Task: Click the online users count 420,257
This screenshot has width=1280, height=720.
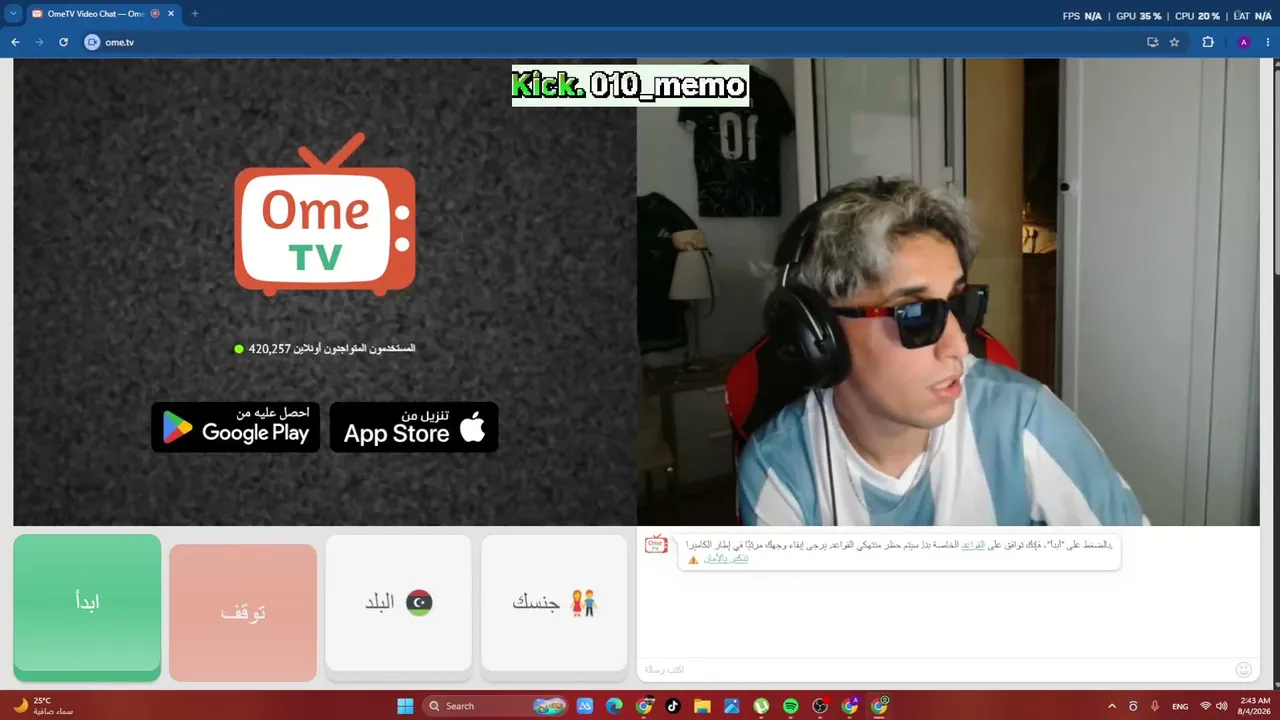Action: point(269,349)
